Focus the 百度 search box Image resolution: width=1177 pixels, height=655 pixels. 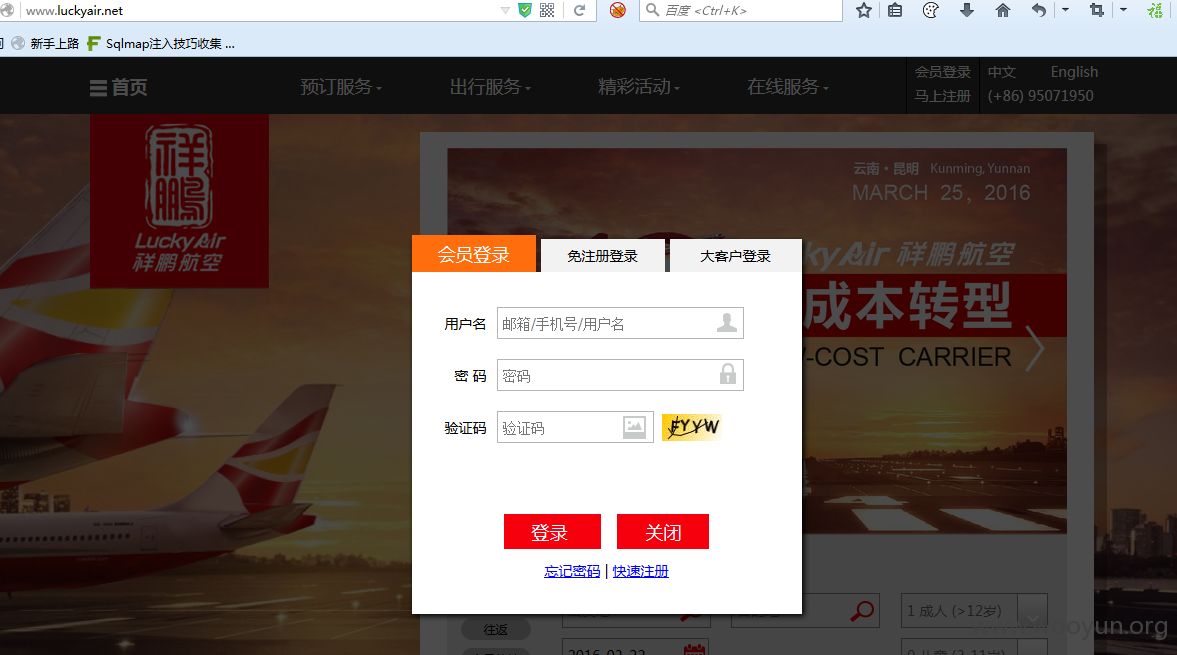[x=740, y=11]
